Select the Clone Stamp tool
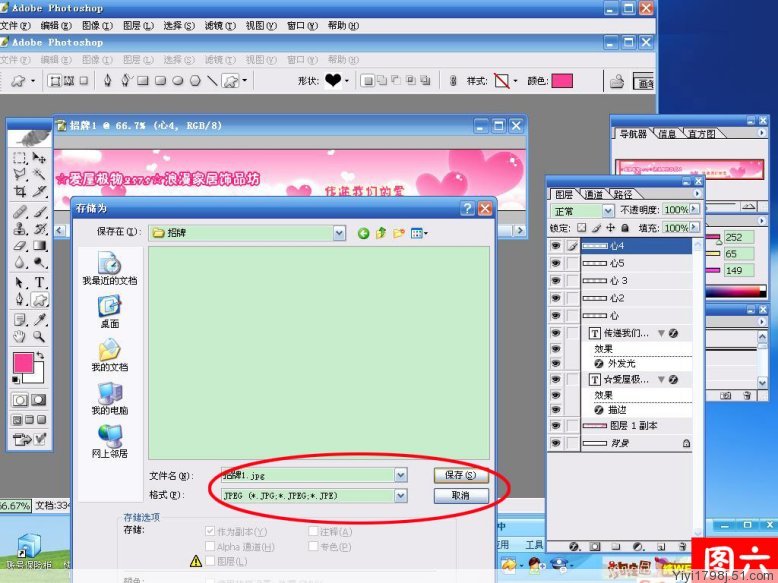This screenshot has height=583, width=778. coord(19,229)
